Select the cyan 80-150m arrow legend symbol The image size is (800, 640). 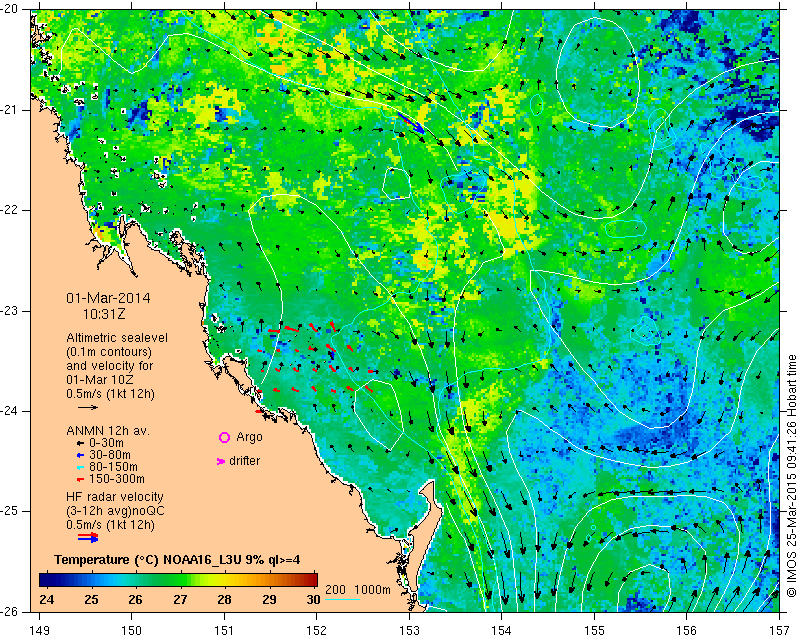point(80,467)
